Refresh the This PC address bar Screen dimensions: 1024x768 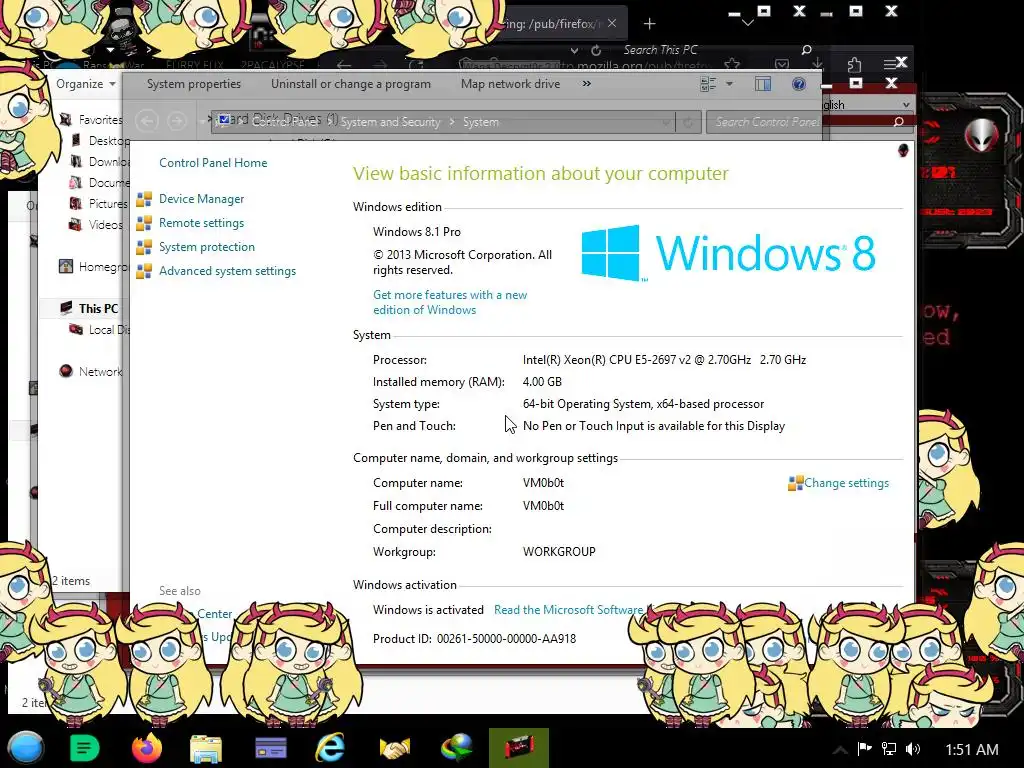pyautogui.click(x=596, y=50)
